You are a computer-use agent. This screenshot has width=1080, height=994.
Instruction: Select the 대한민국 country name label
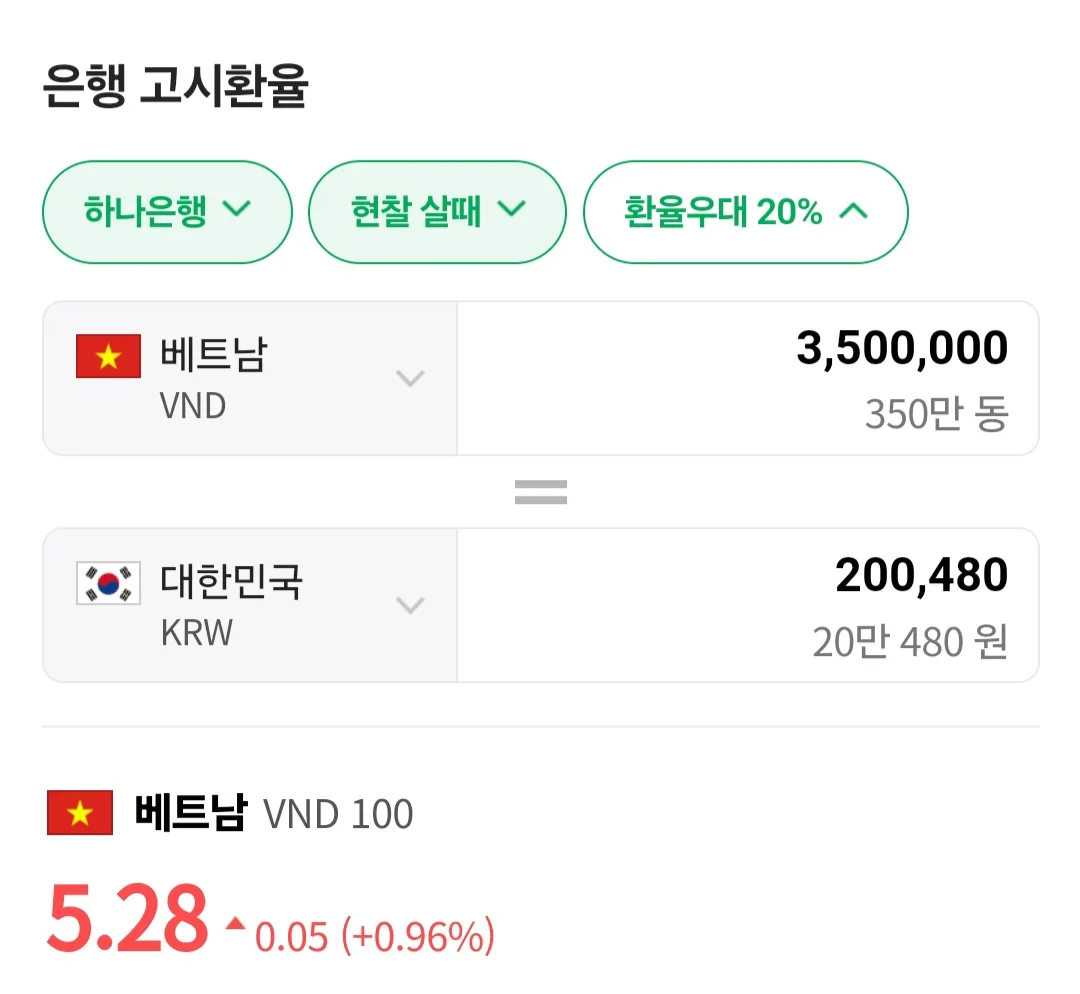tap(231, 581)
